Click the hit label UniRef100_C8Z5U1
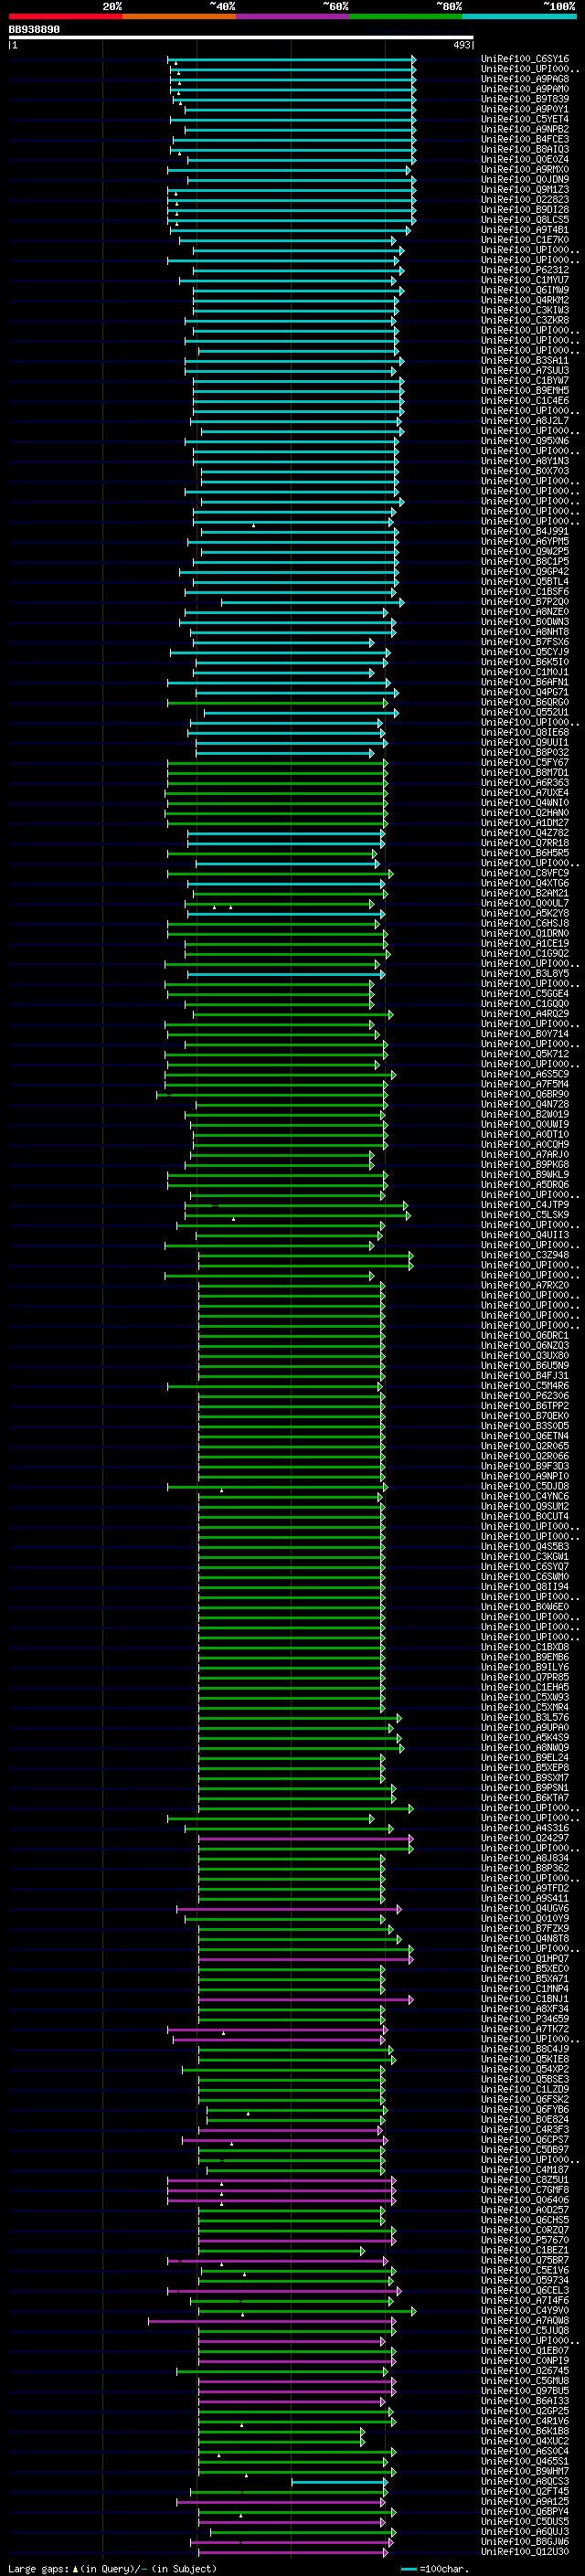The height and width of the screenshot is (2576, 585). coord(525,2180)
